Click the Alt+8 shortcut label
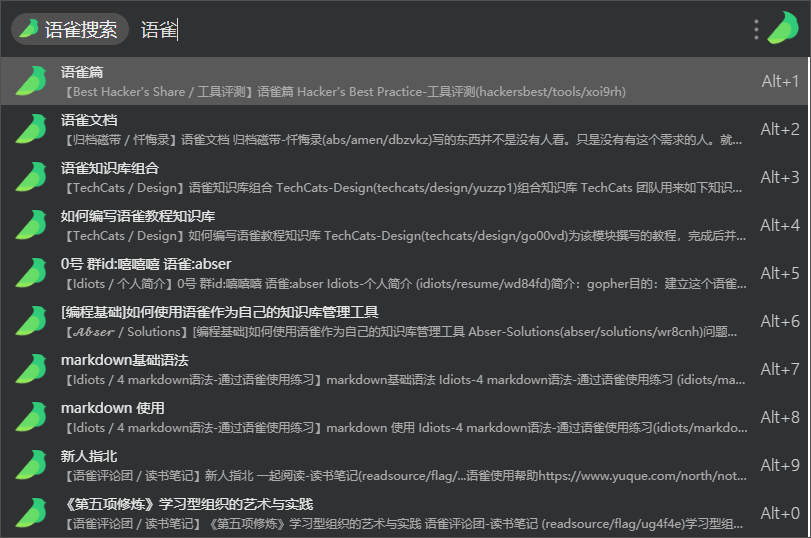Image resolution: width=811 pixels, height=538 pixels. point(780,417)
